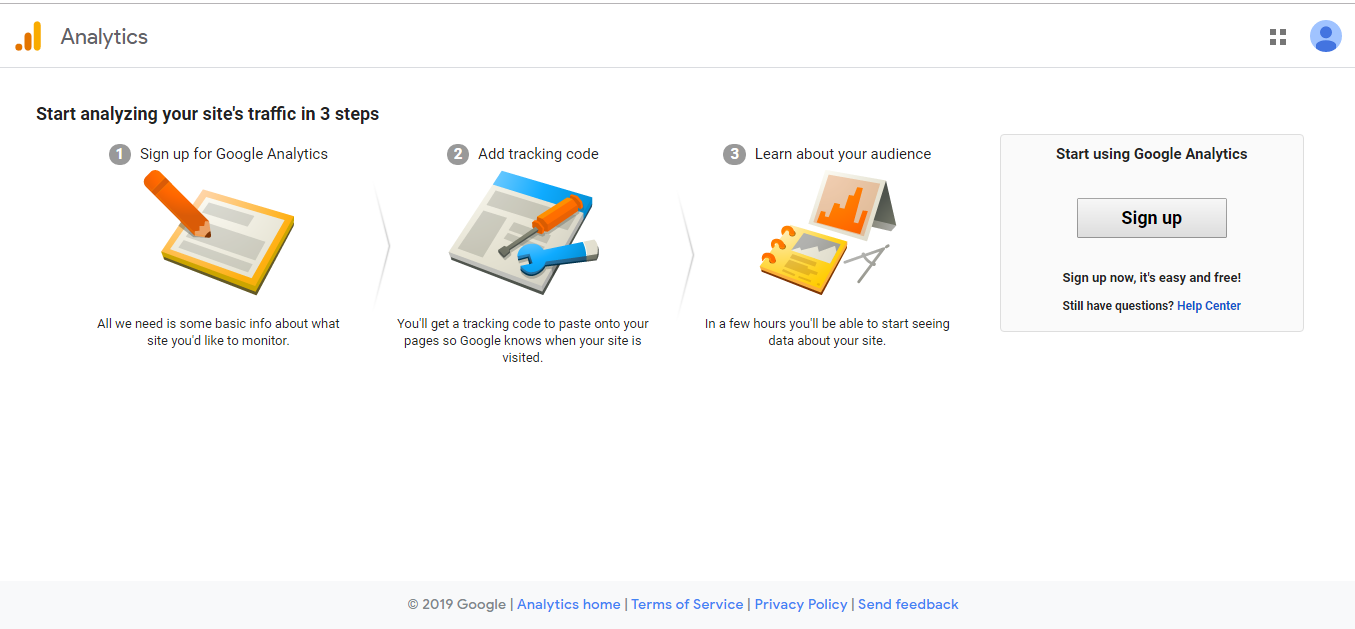Open the Privacy Policy link
1355x629 pixels.
pyautogui.click(x=801, y=604)
